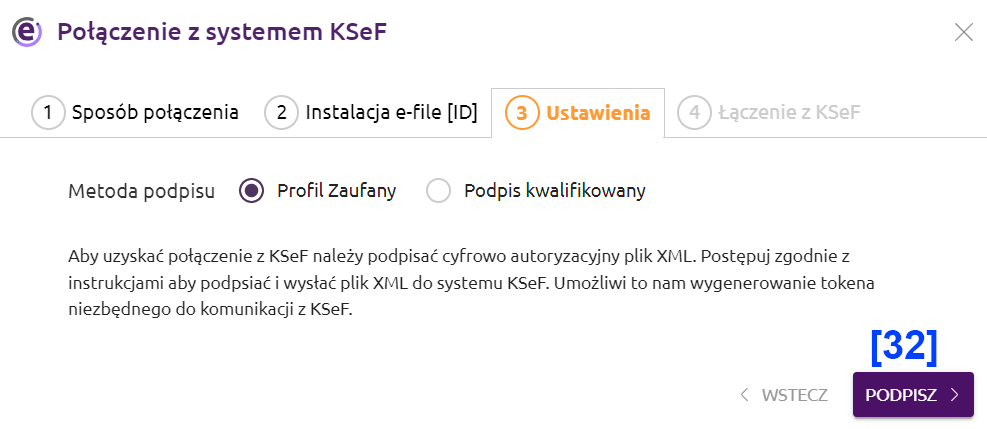Click the Profil Zaufany option label

point(336,191)
